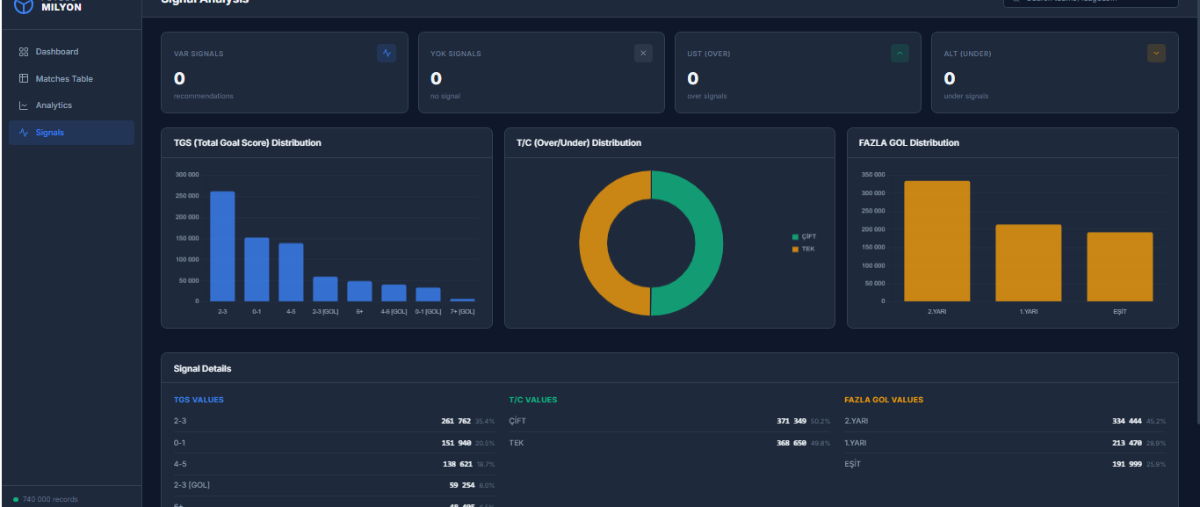1200x507 pixels.
Task: Click the Dashboard grid icon in sidebar
Action: [24, 52]
